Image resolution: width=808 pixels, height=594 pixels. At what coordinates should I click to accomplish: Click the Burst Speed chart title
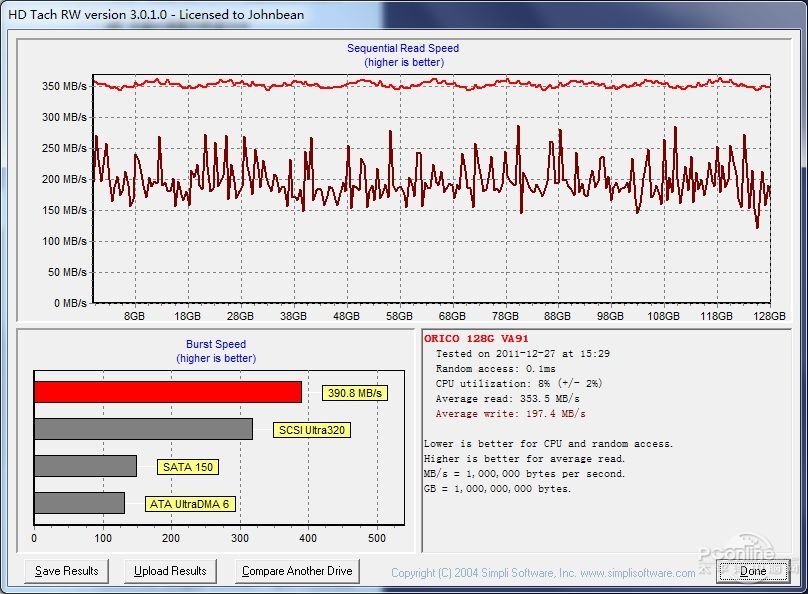[x=216, y=344]
